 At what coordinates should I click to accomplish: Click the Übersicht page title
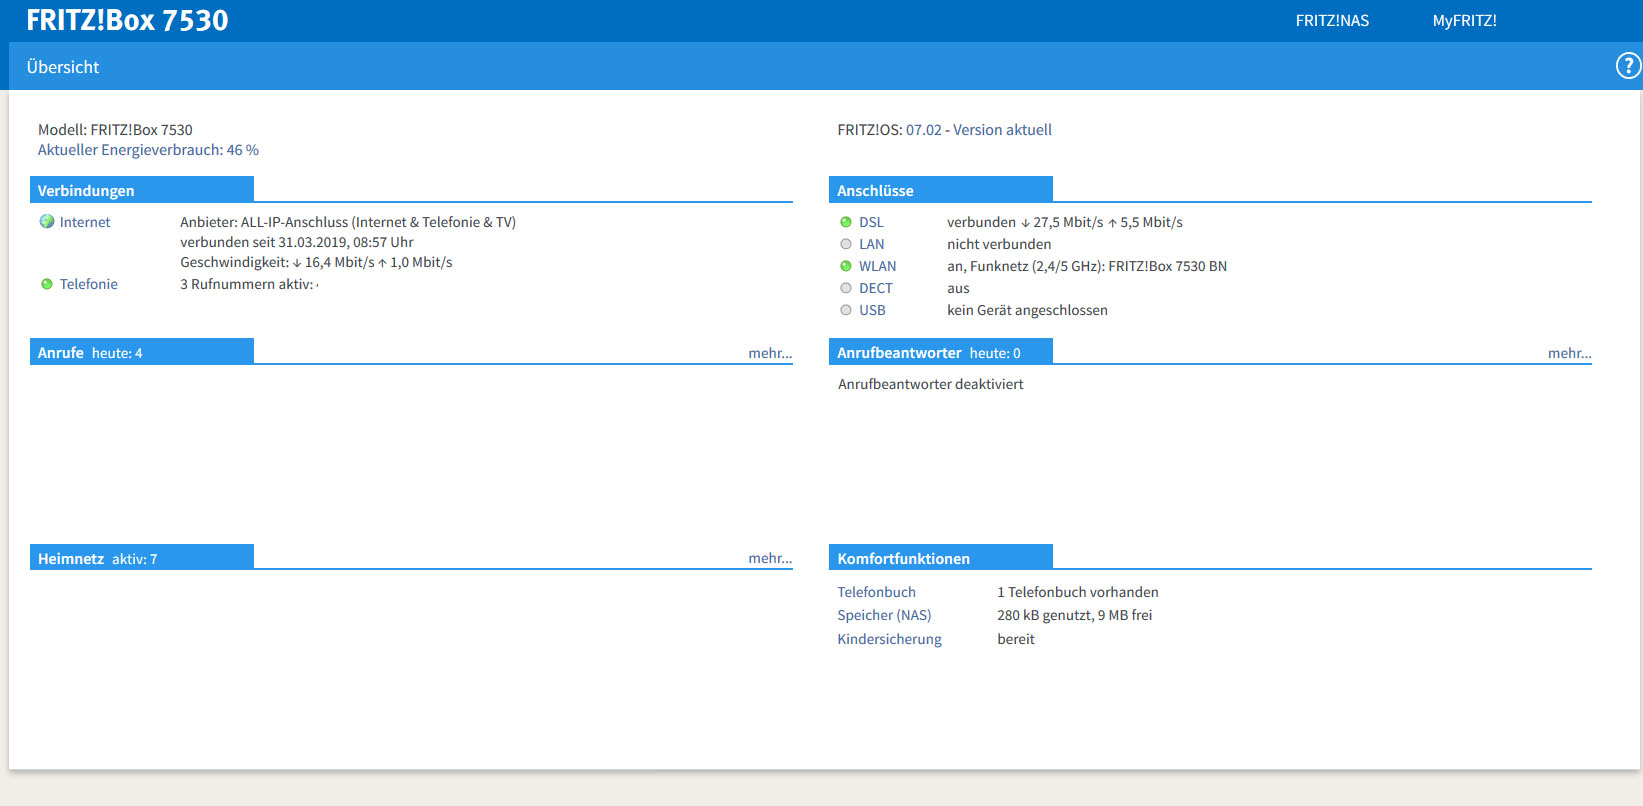coord(63,67)
